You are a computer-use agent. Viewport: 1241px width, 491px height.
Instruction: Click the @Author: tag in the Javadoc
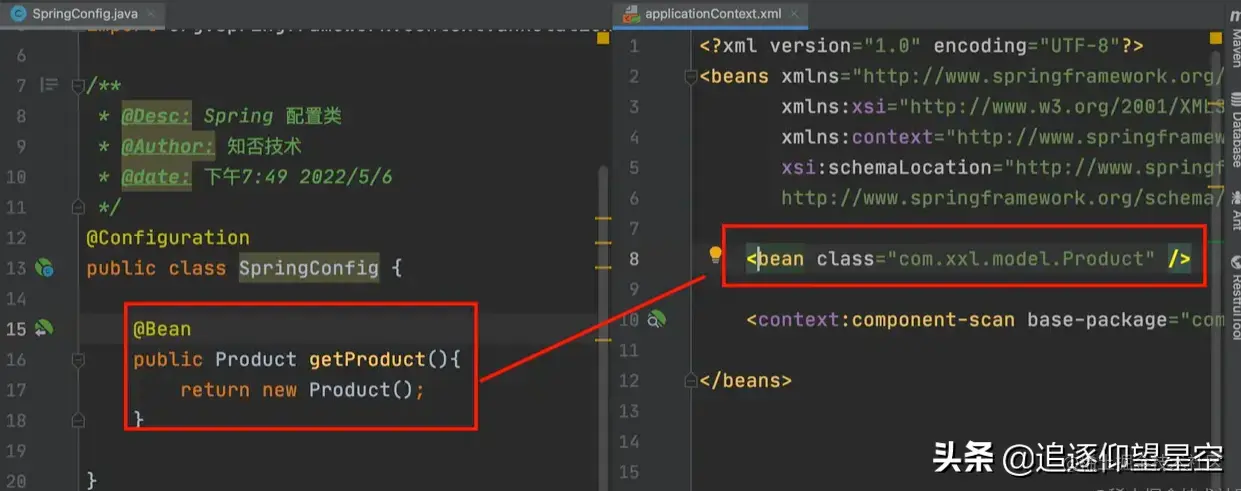tap(168, 147)
